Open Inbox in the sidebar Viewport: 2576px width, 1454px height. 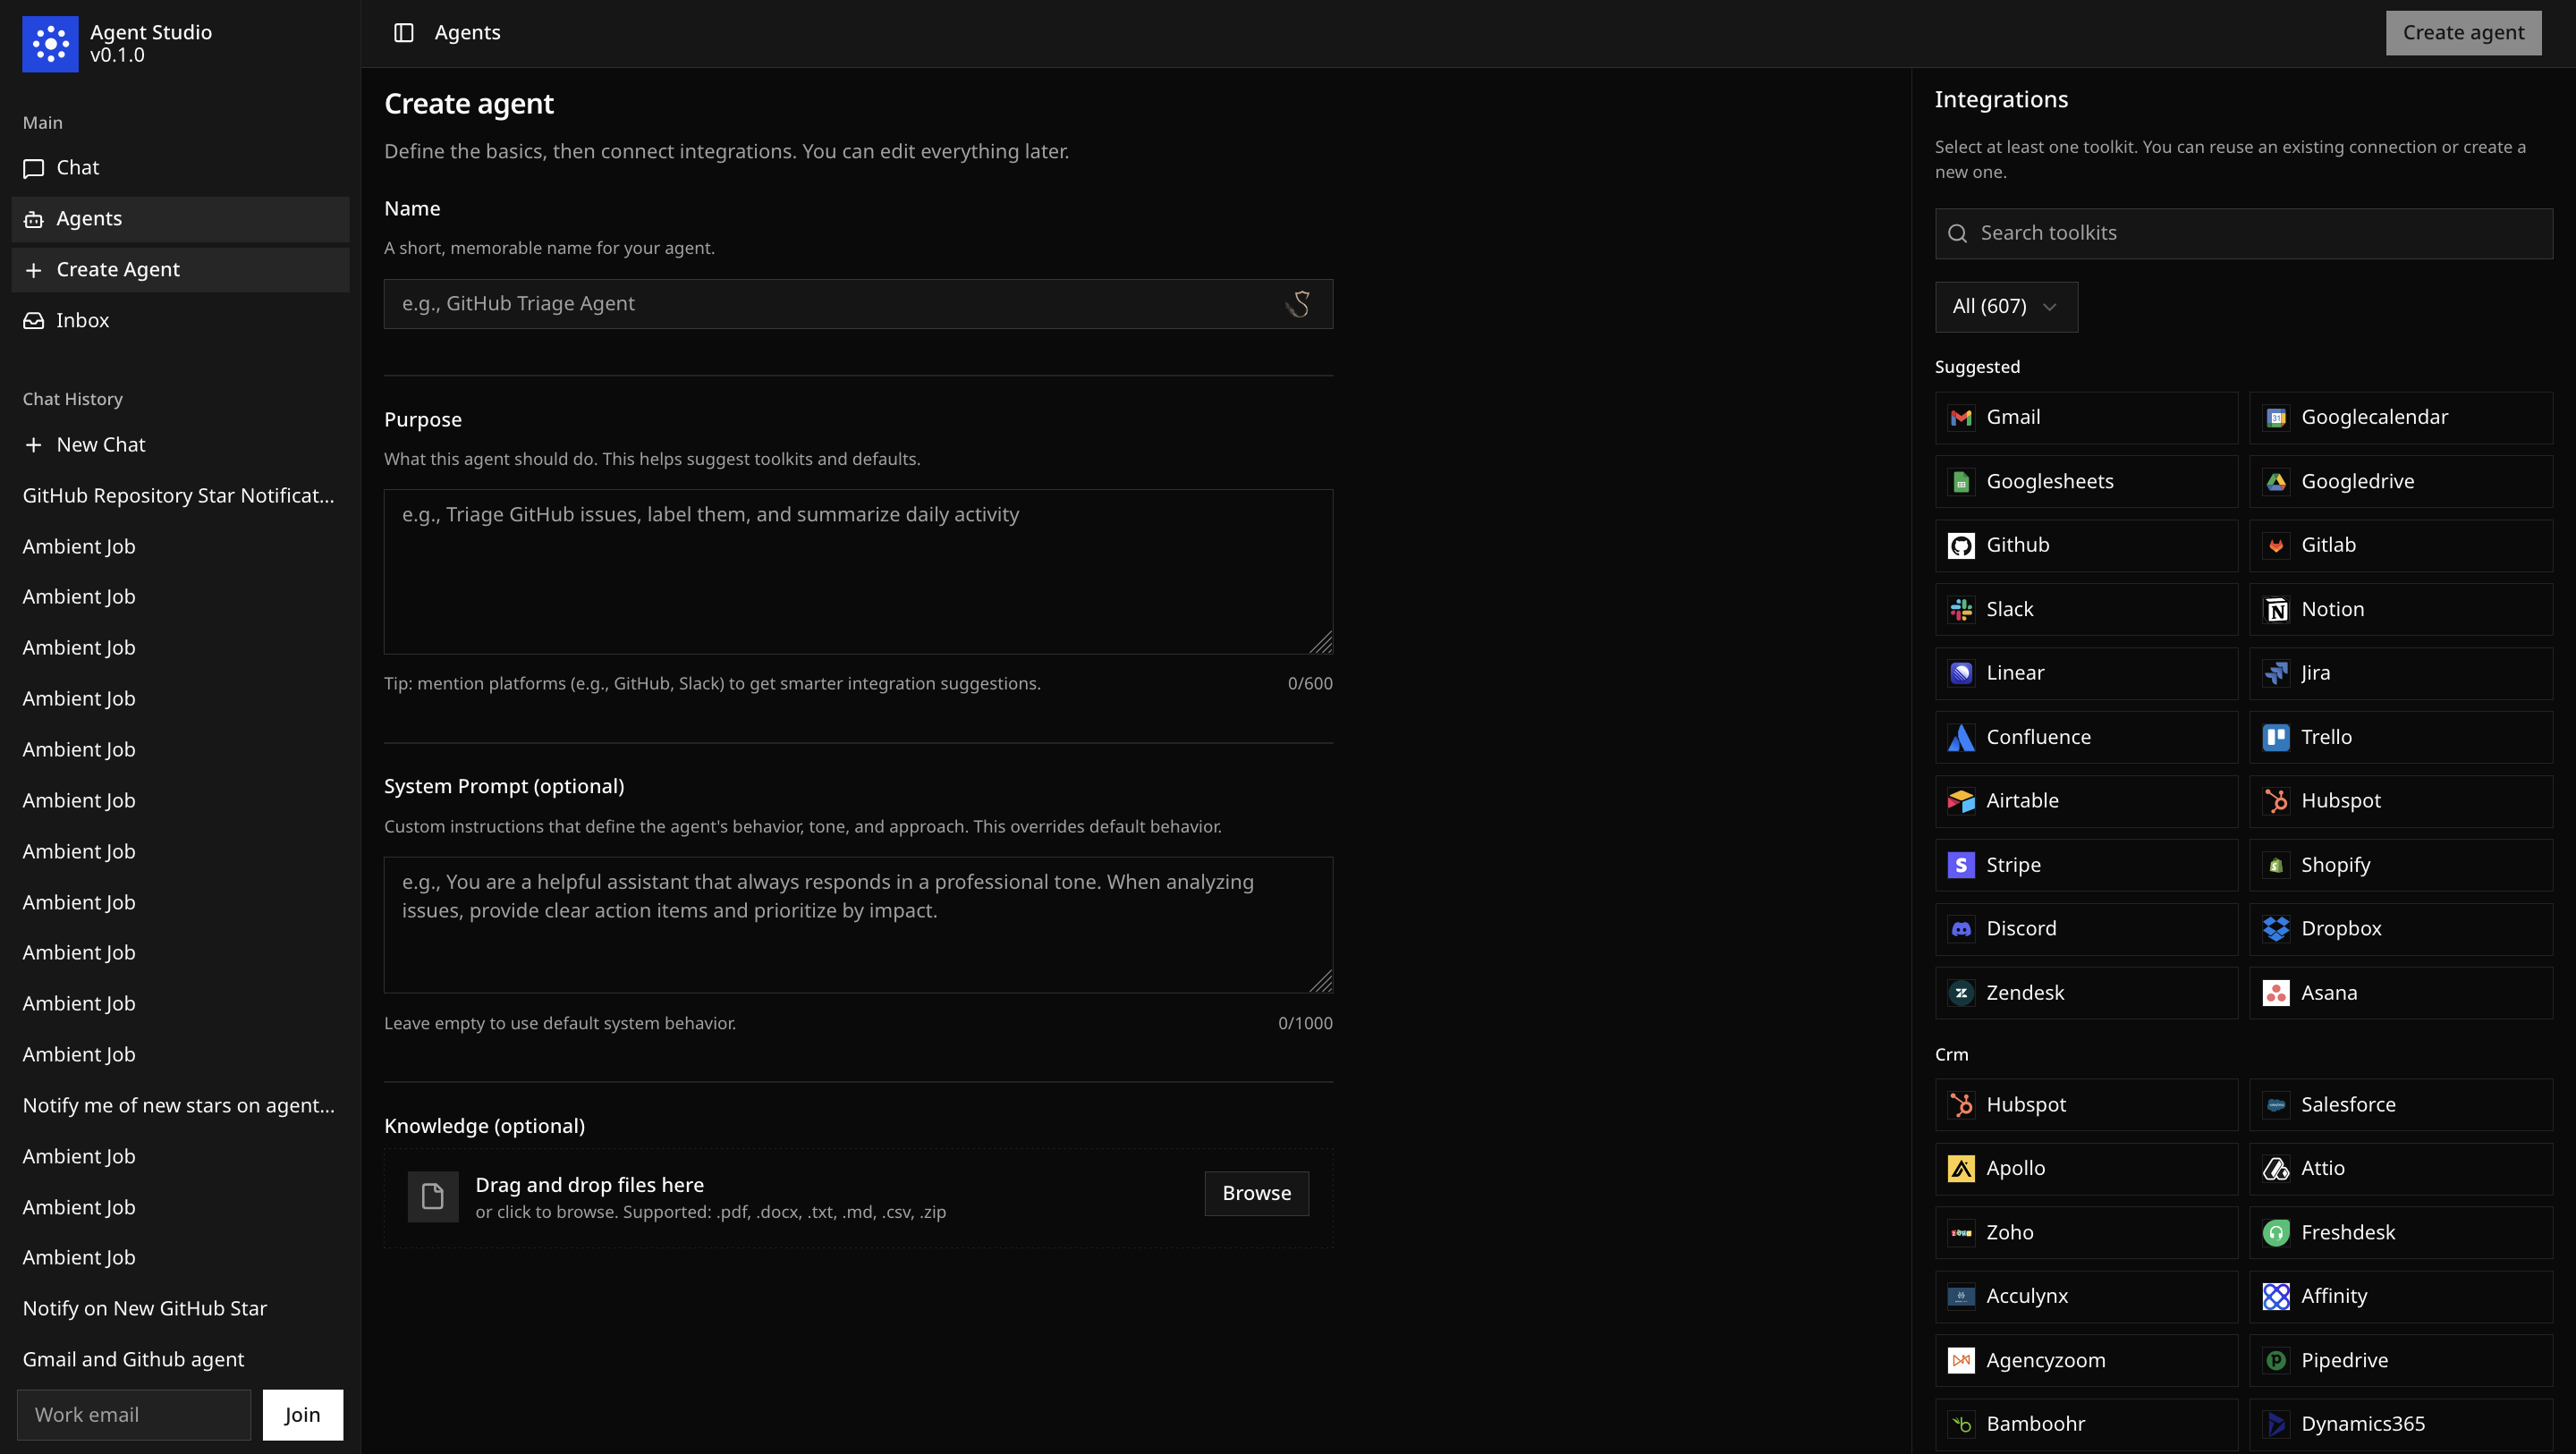point(82,321)
